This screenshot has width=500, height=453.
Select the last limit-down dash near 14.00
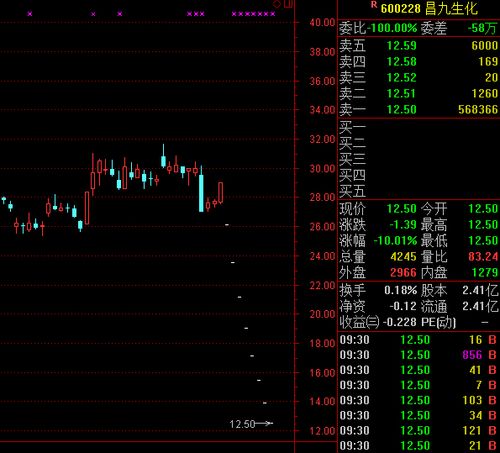coord(265,403)
